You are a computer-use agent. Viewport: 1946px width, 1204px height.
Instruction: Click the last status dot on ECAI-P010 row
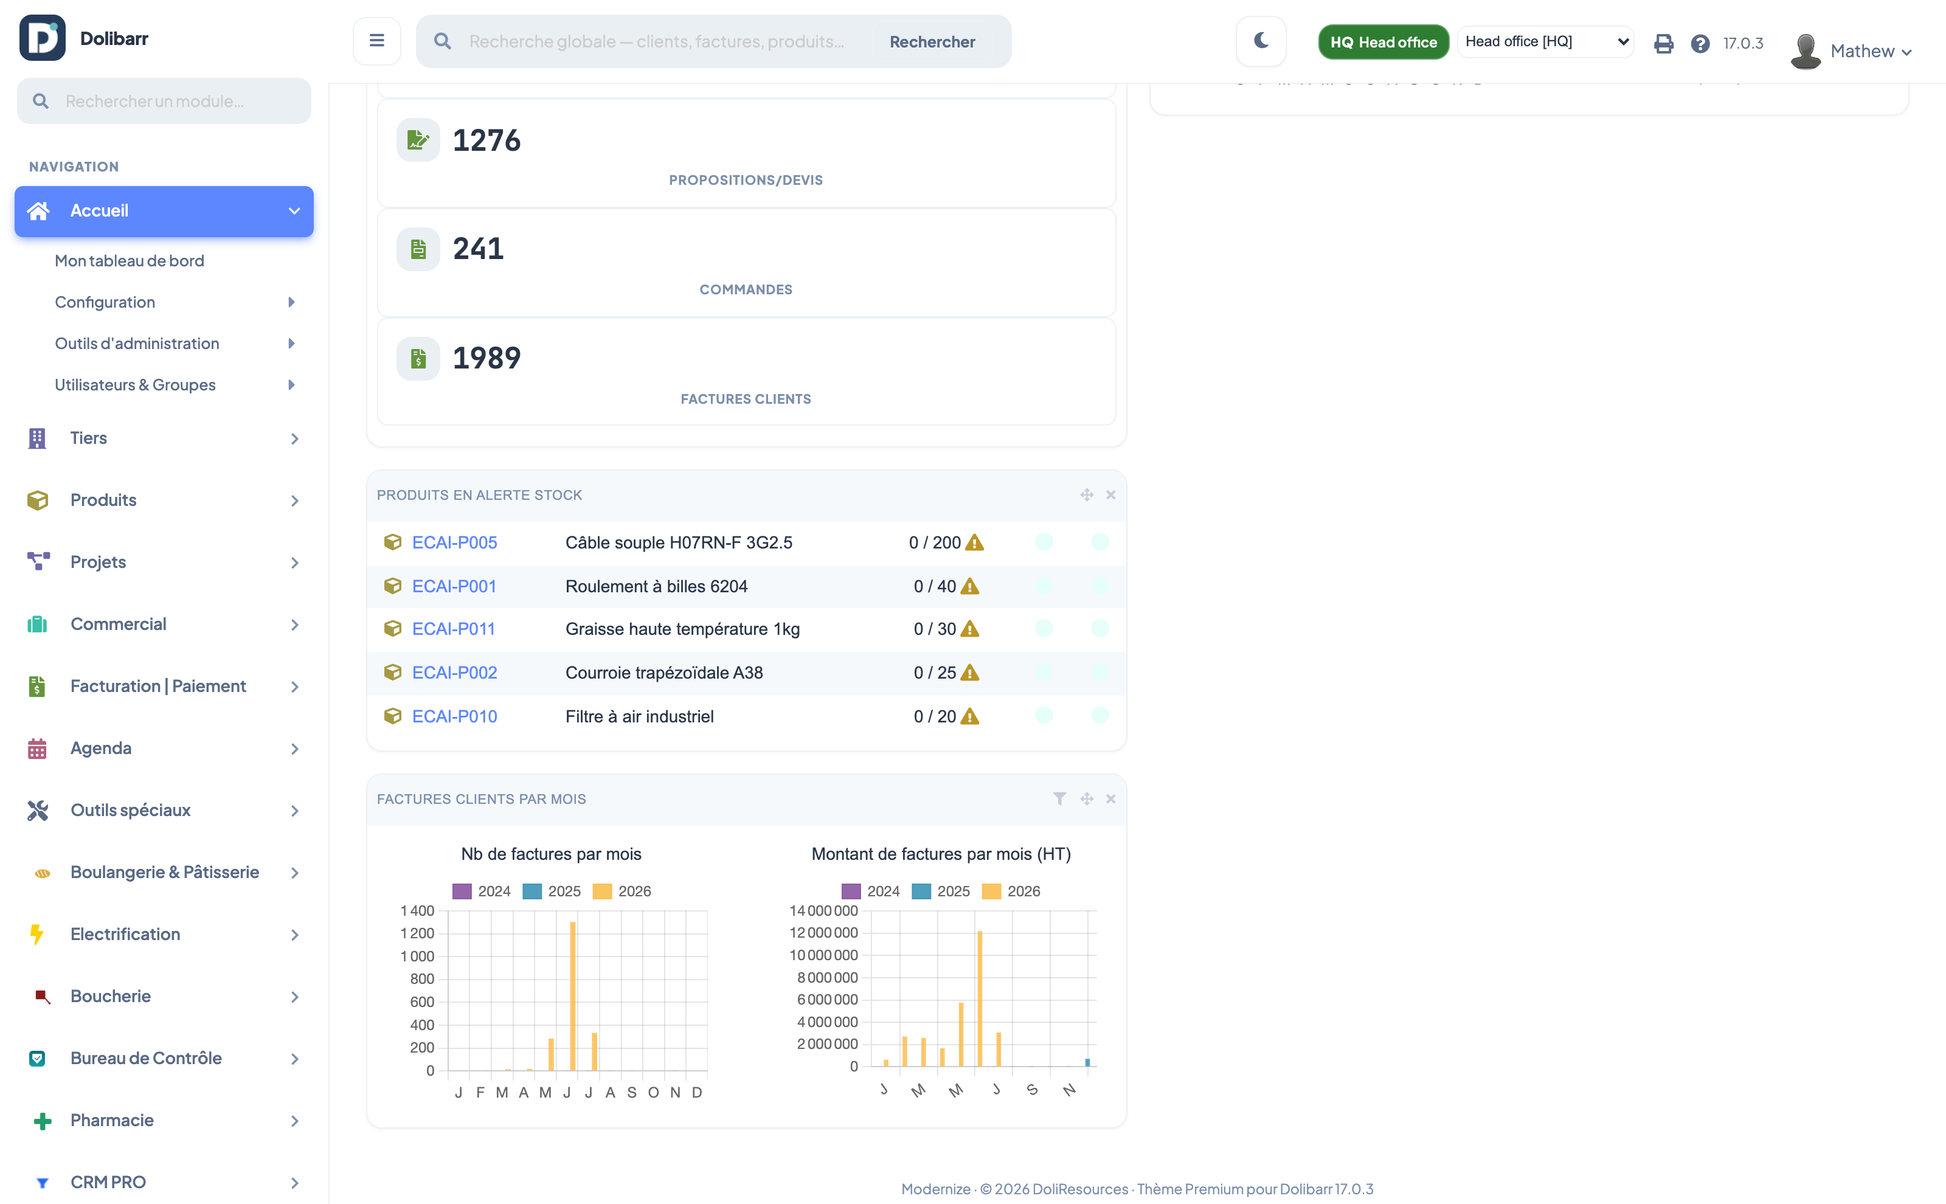click(1100, 715)
